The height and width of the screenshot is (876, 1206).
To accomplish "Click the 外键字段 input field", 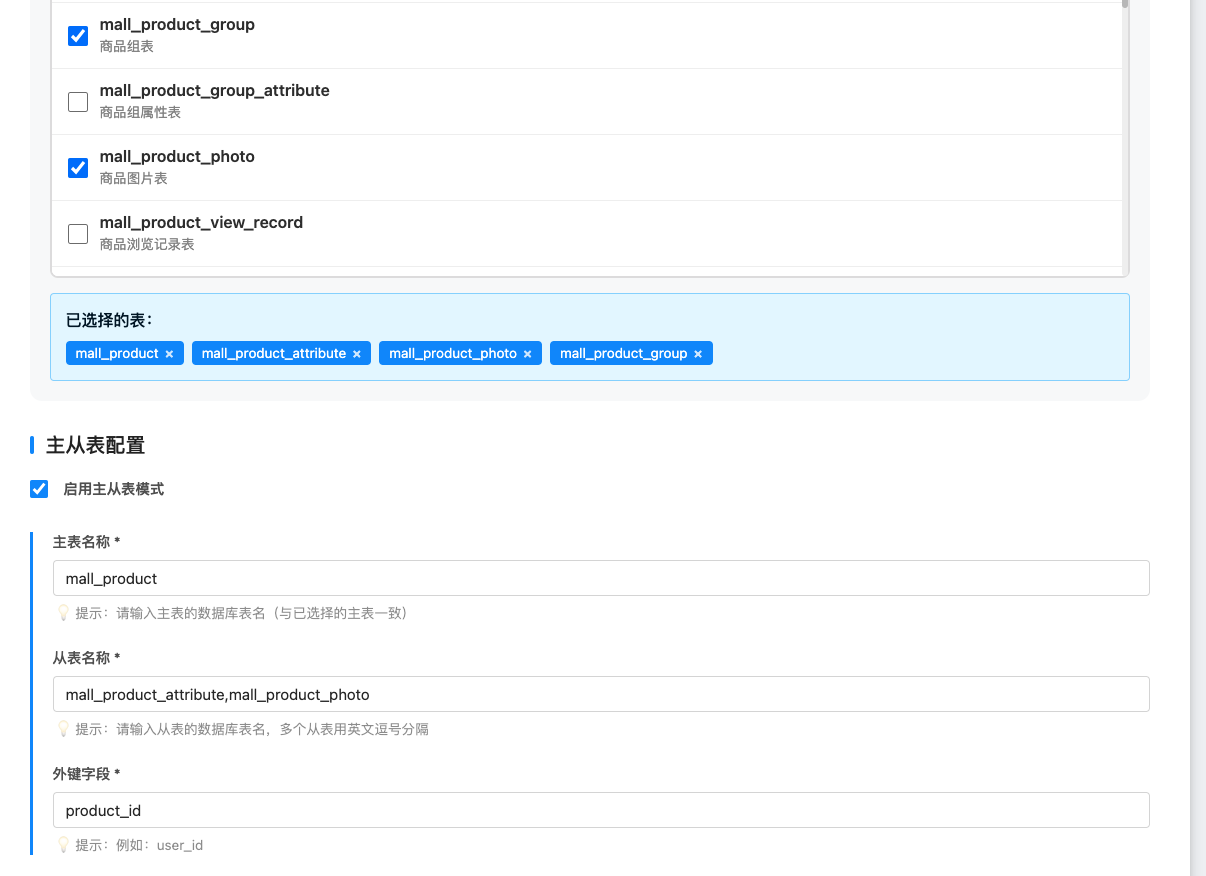I will coord(600,810).
